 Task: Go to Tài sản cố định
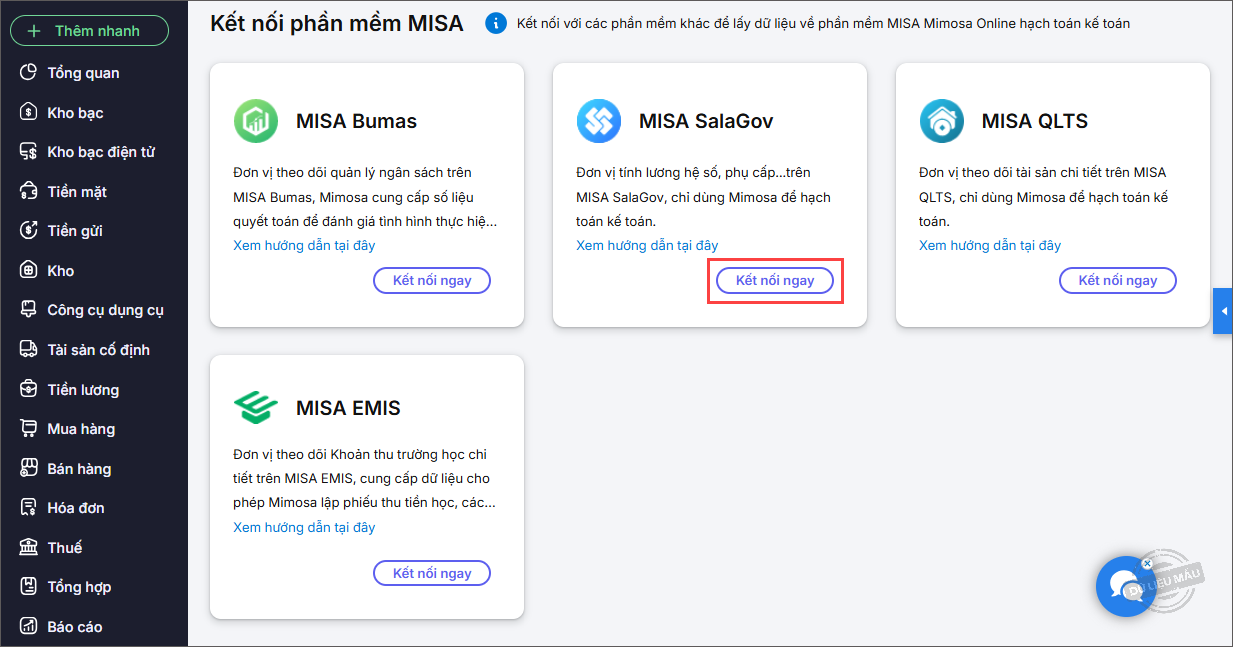tap(98, 350)
